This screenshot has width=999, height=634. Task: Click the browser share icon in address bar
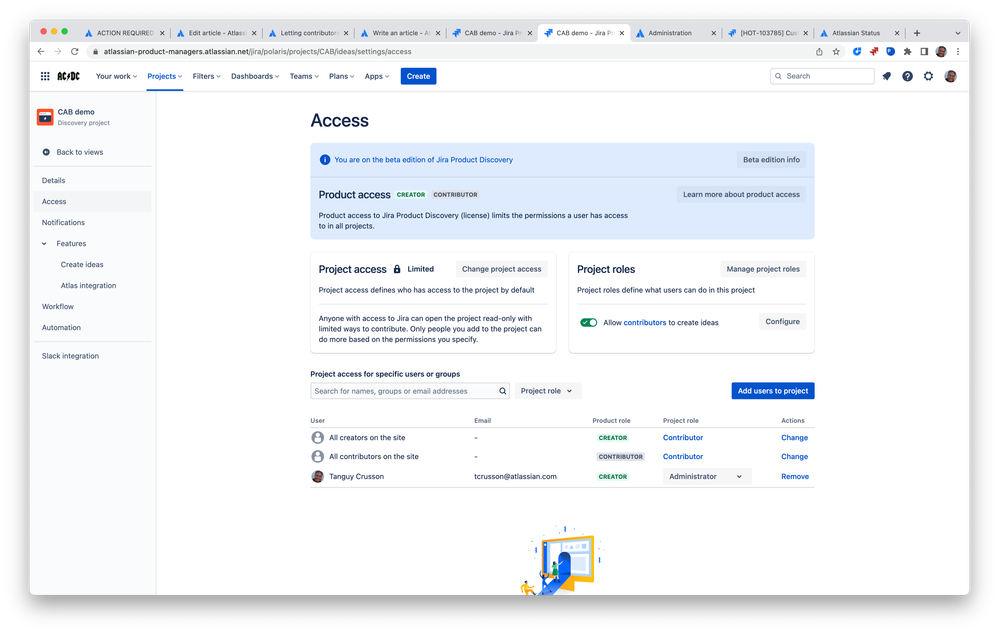coord(819,52)
